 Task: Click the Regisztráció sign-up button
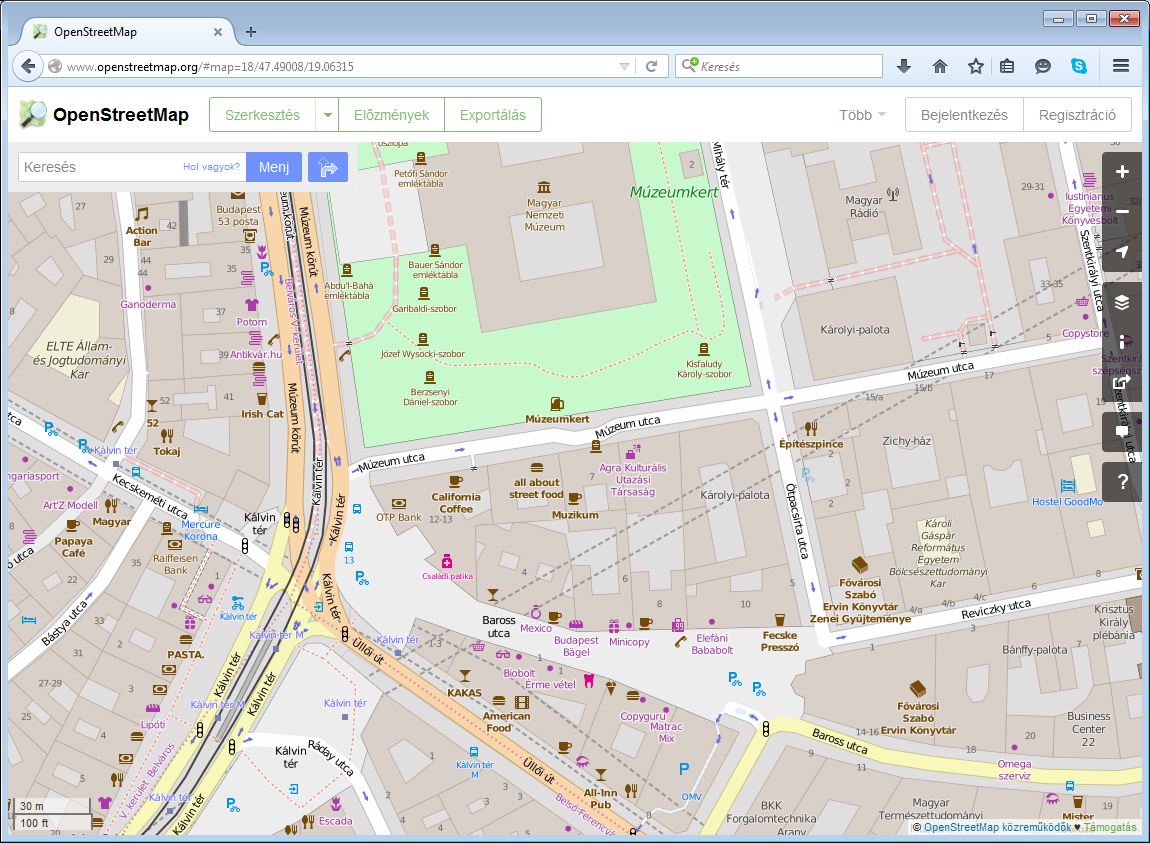point(1077,115)
